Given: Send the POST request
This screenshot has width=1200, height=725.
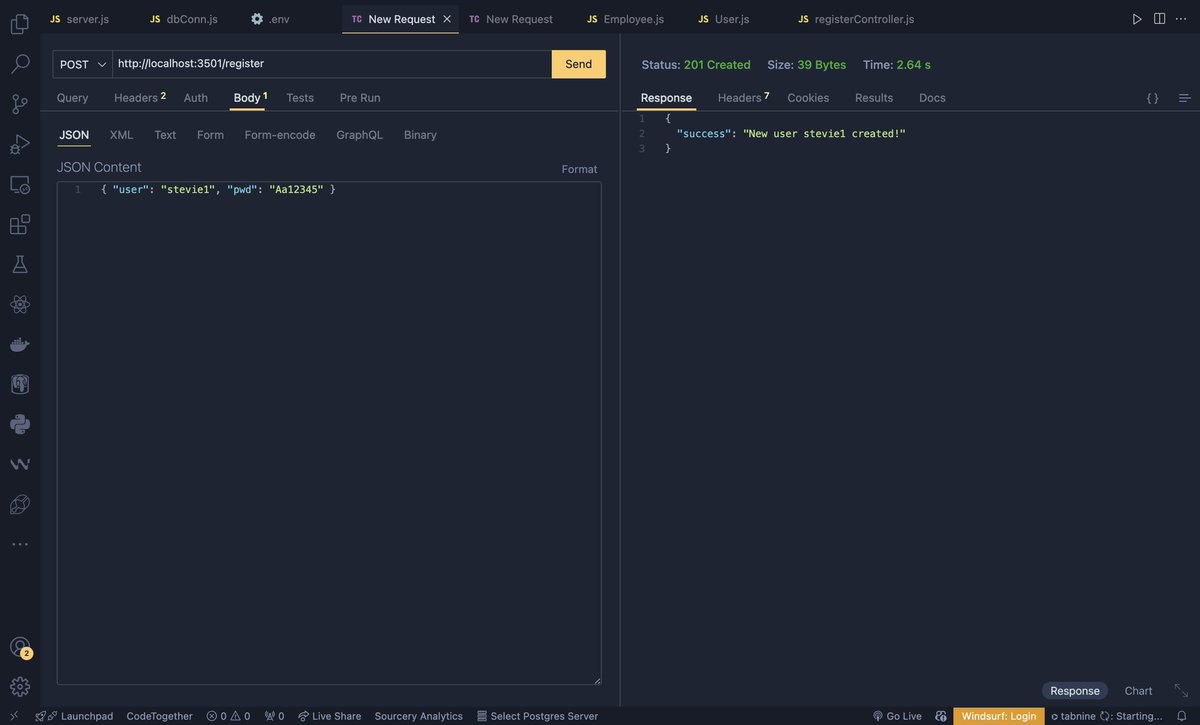Looking at the screenshot, I should click(x=579, y=64).
